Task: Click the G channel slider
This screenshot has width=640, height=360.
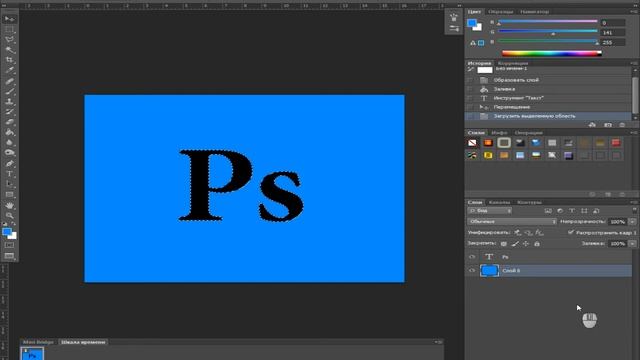Action: [x=548, y=31]
